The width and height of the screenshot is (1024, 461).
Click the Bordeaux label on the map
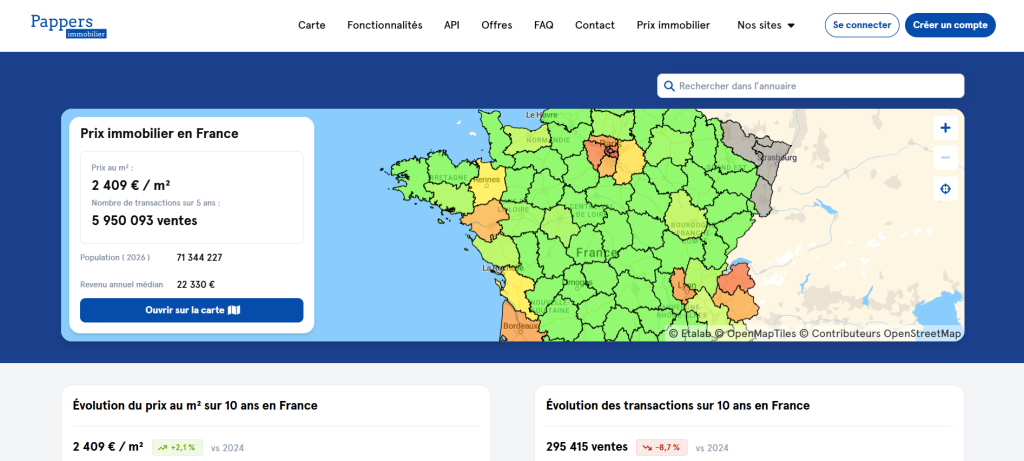[x=521, y=325]
